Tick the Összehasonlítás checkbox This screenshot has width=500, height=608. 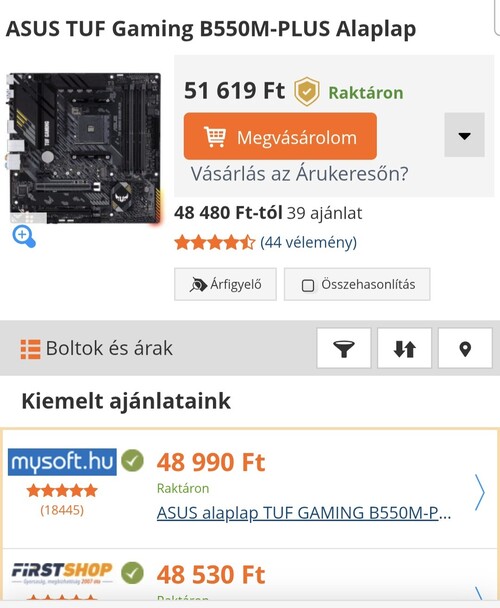tap(308, 285)
